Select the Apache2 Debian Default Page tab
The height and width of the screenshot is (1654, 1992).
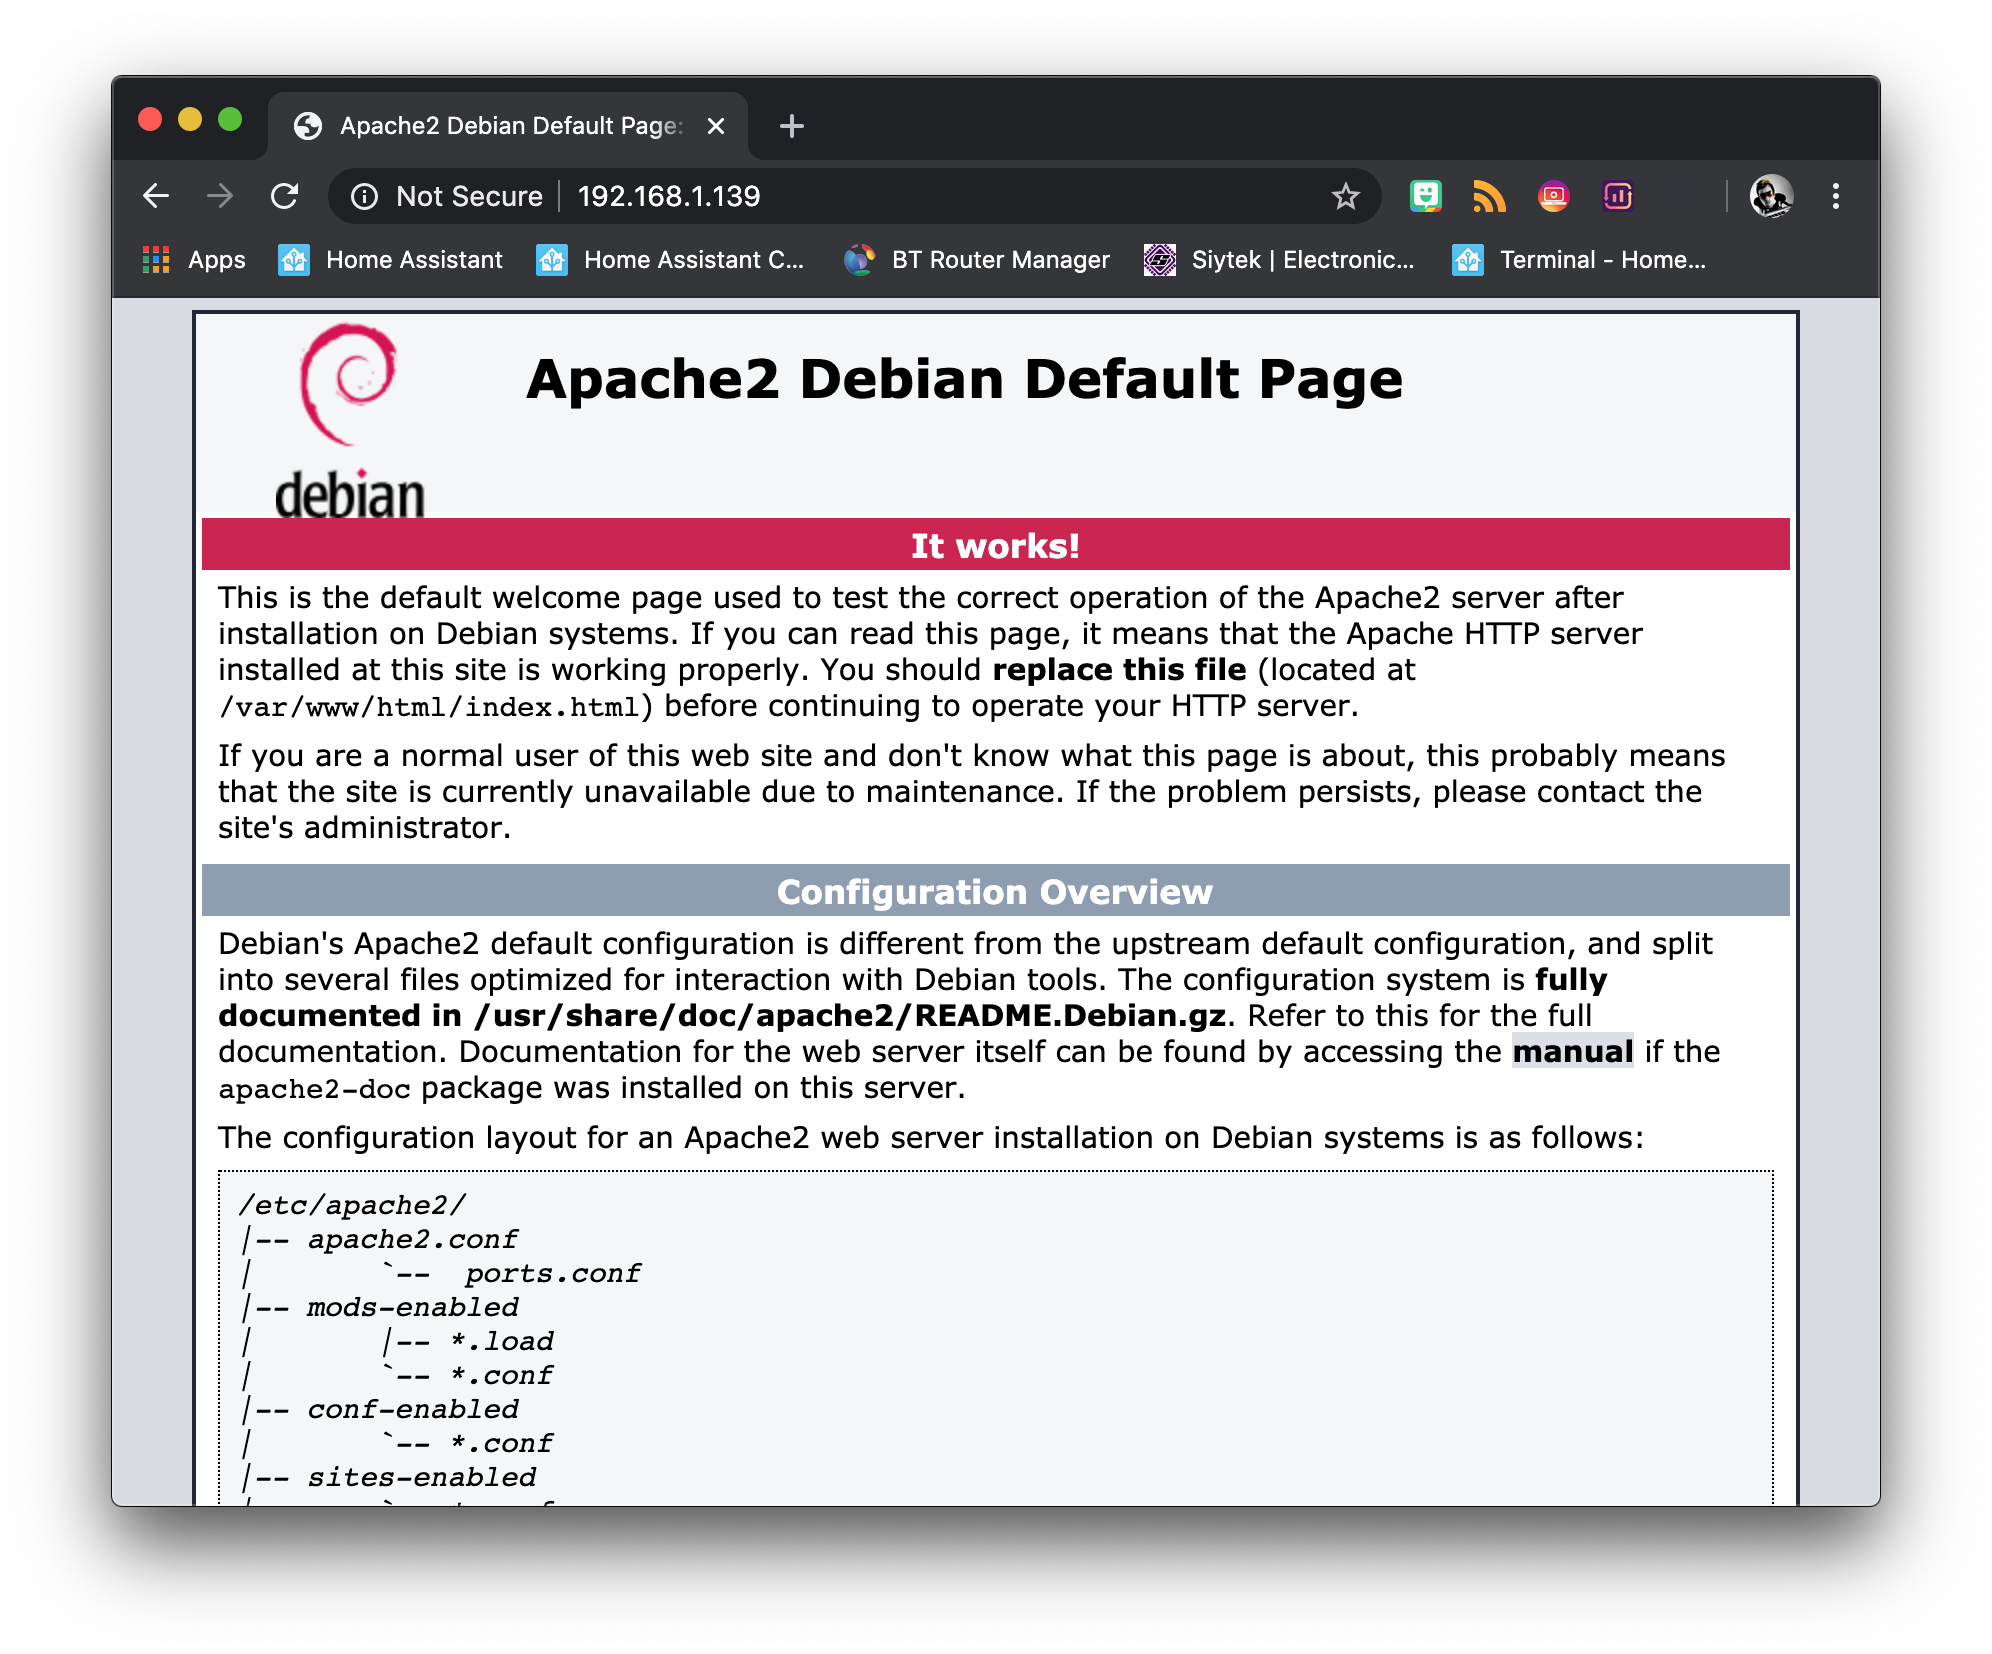[500, 126]
